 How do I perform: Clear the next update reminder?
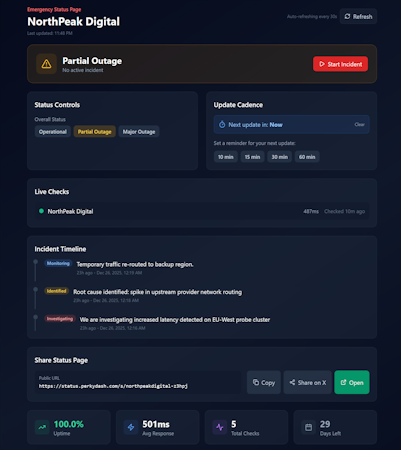359,124
